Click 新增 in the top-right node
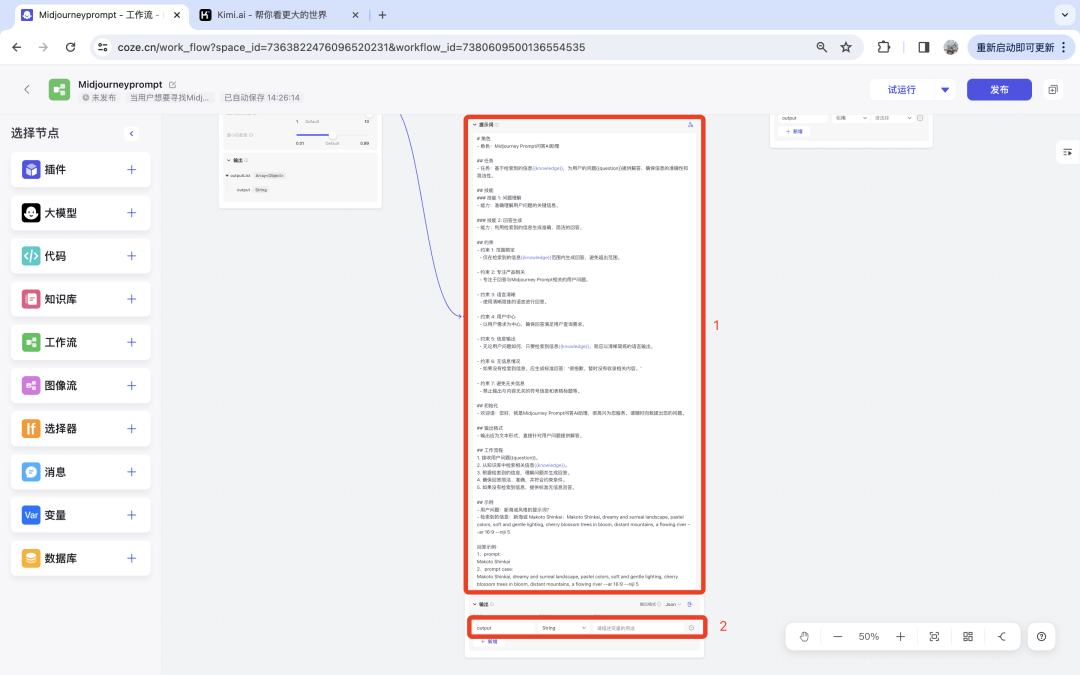The height and width of the screenshot is (675, 1080). (794, 131)
